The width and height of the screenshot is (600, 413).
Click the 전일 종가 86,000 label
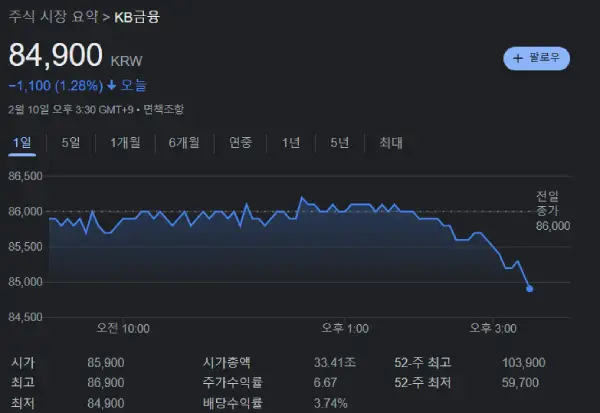tap(553, 211)
